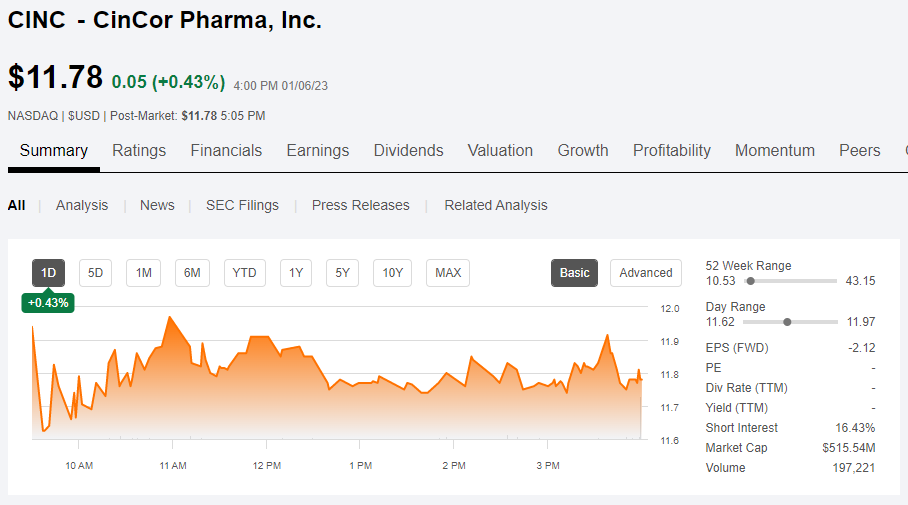908x505 pixels.
Task: Select Basic chart mode
Action: 574,273
